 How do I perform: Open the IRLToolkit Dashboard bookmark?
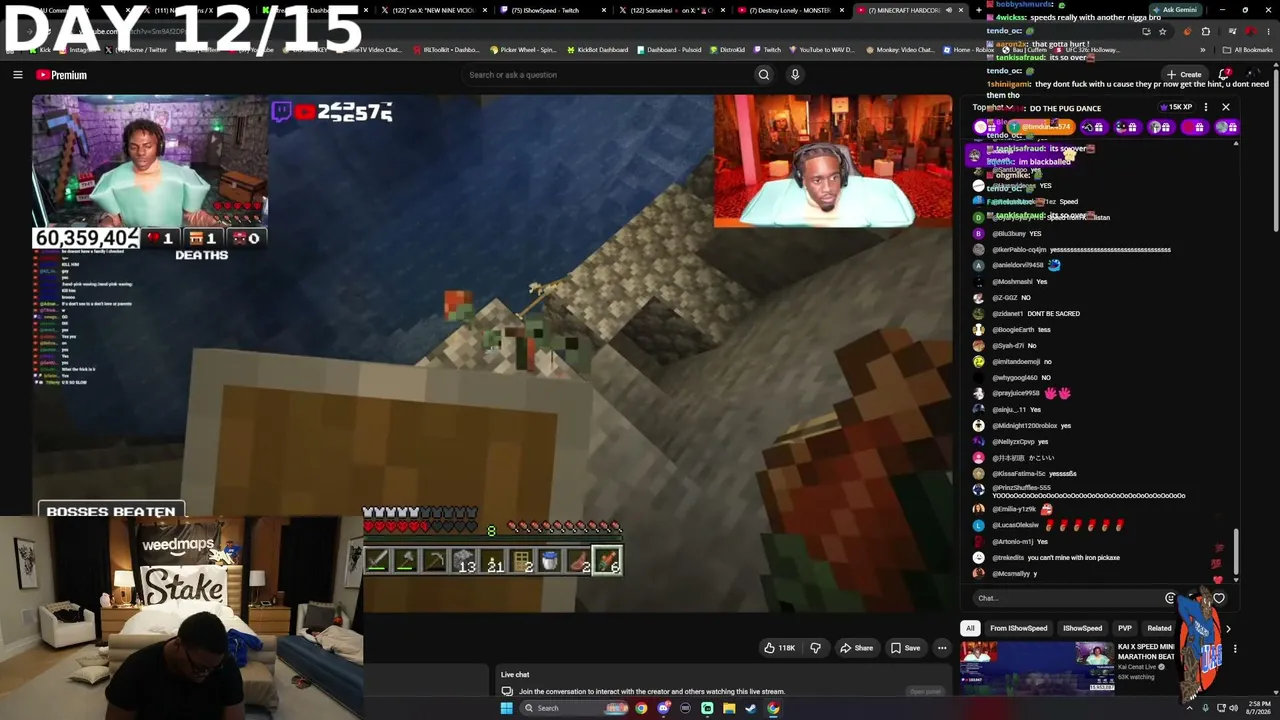445,50
